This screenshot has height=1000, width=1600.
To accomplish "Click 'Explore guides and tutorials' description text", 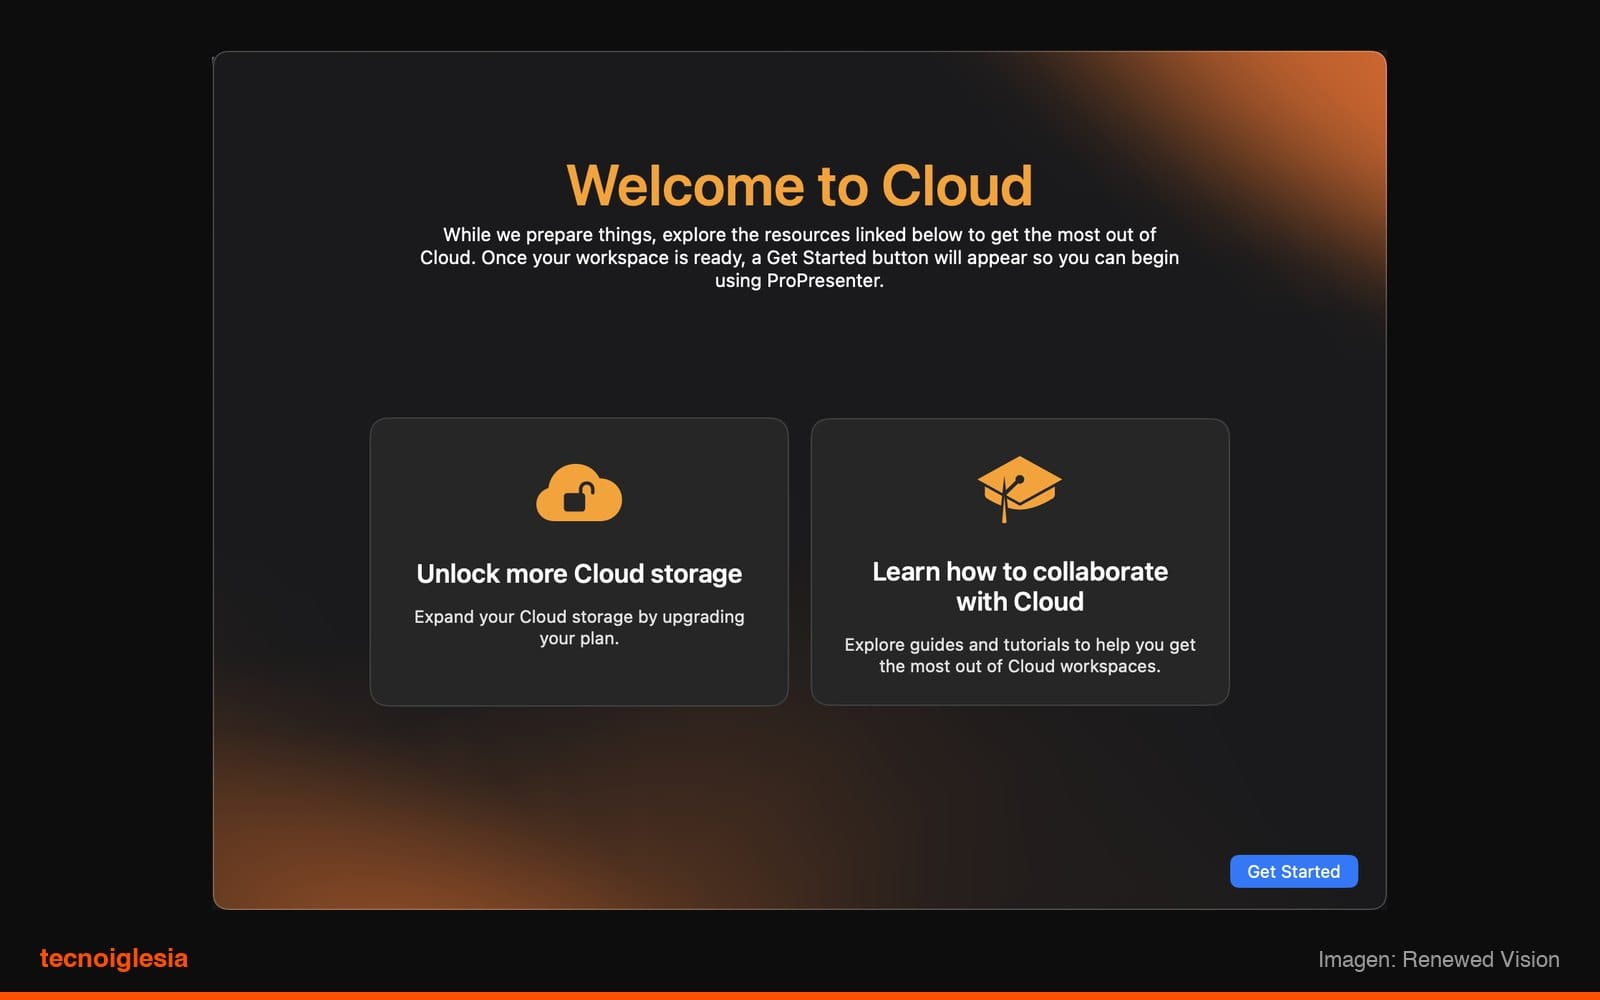I will pyautogui.click(x=1020, y=655).
